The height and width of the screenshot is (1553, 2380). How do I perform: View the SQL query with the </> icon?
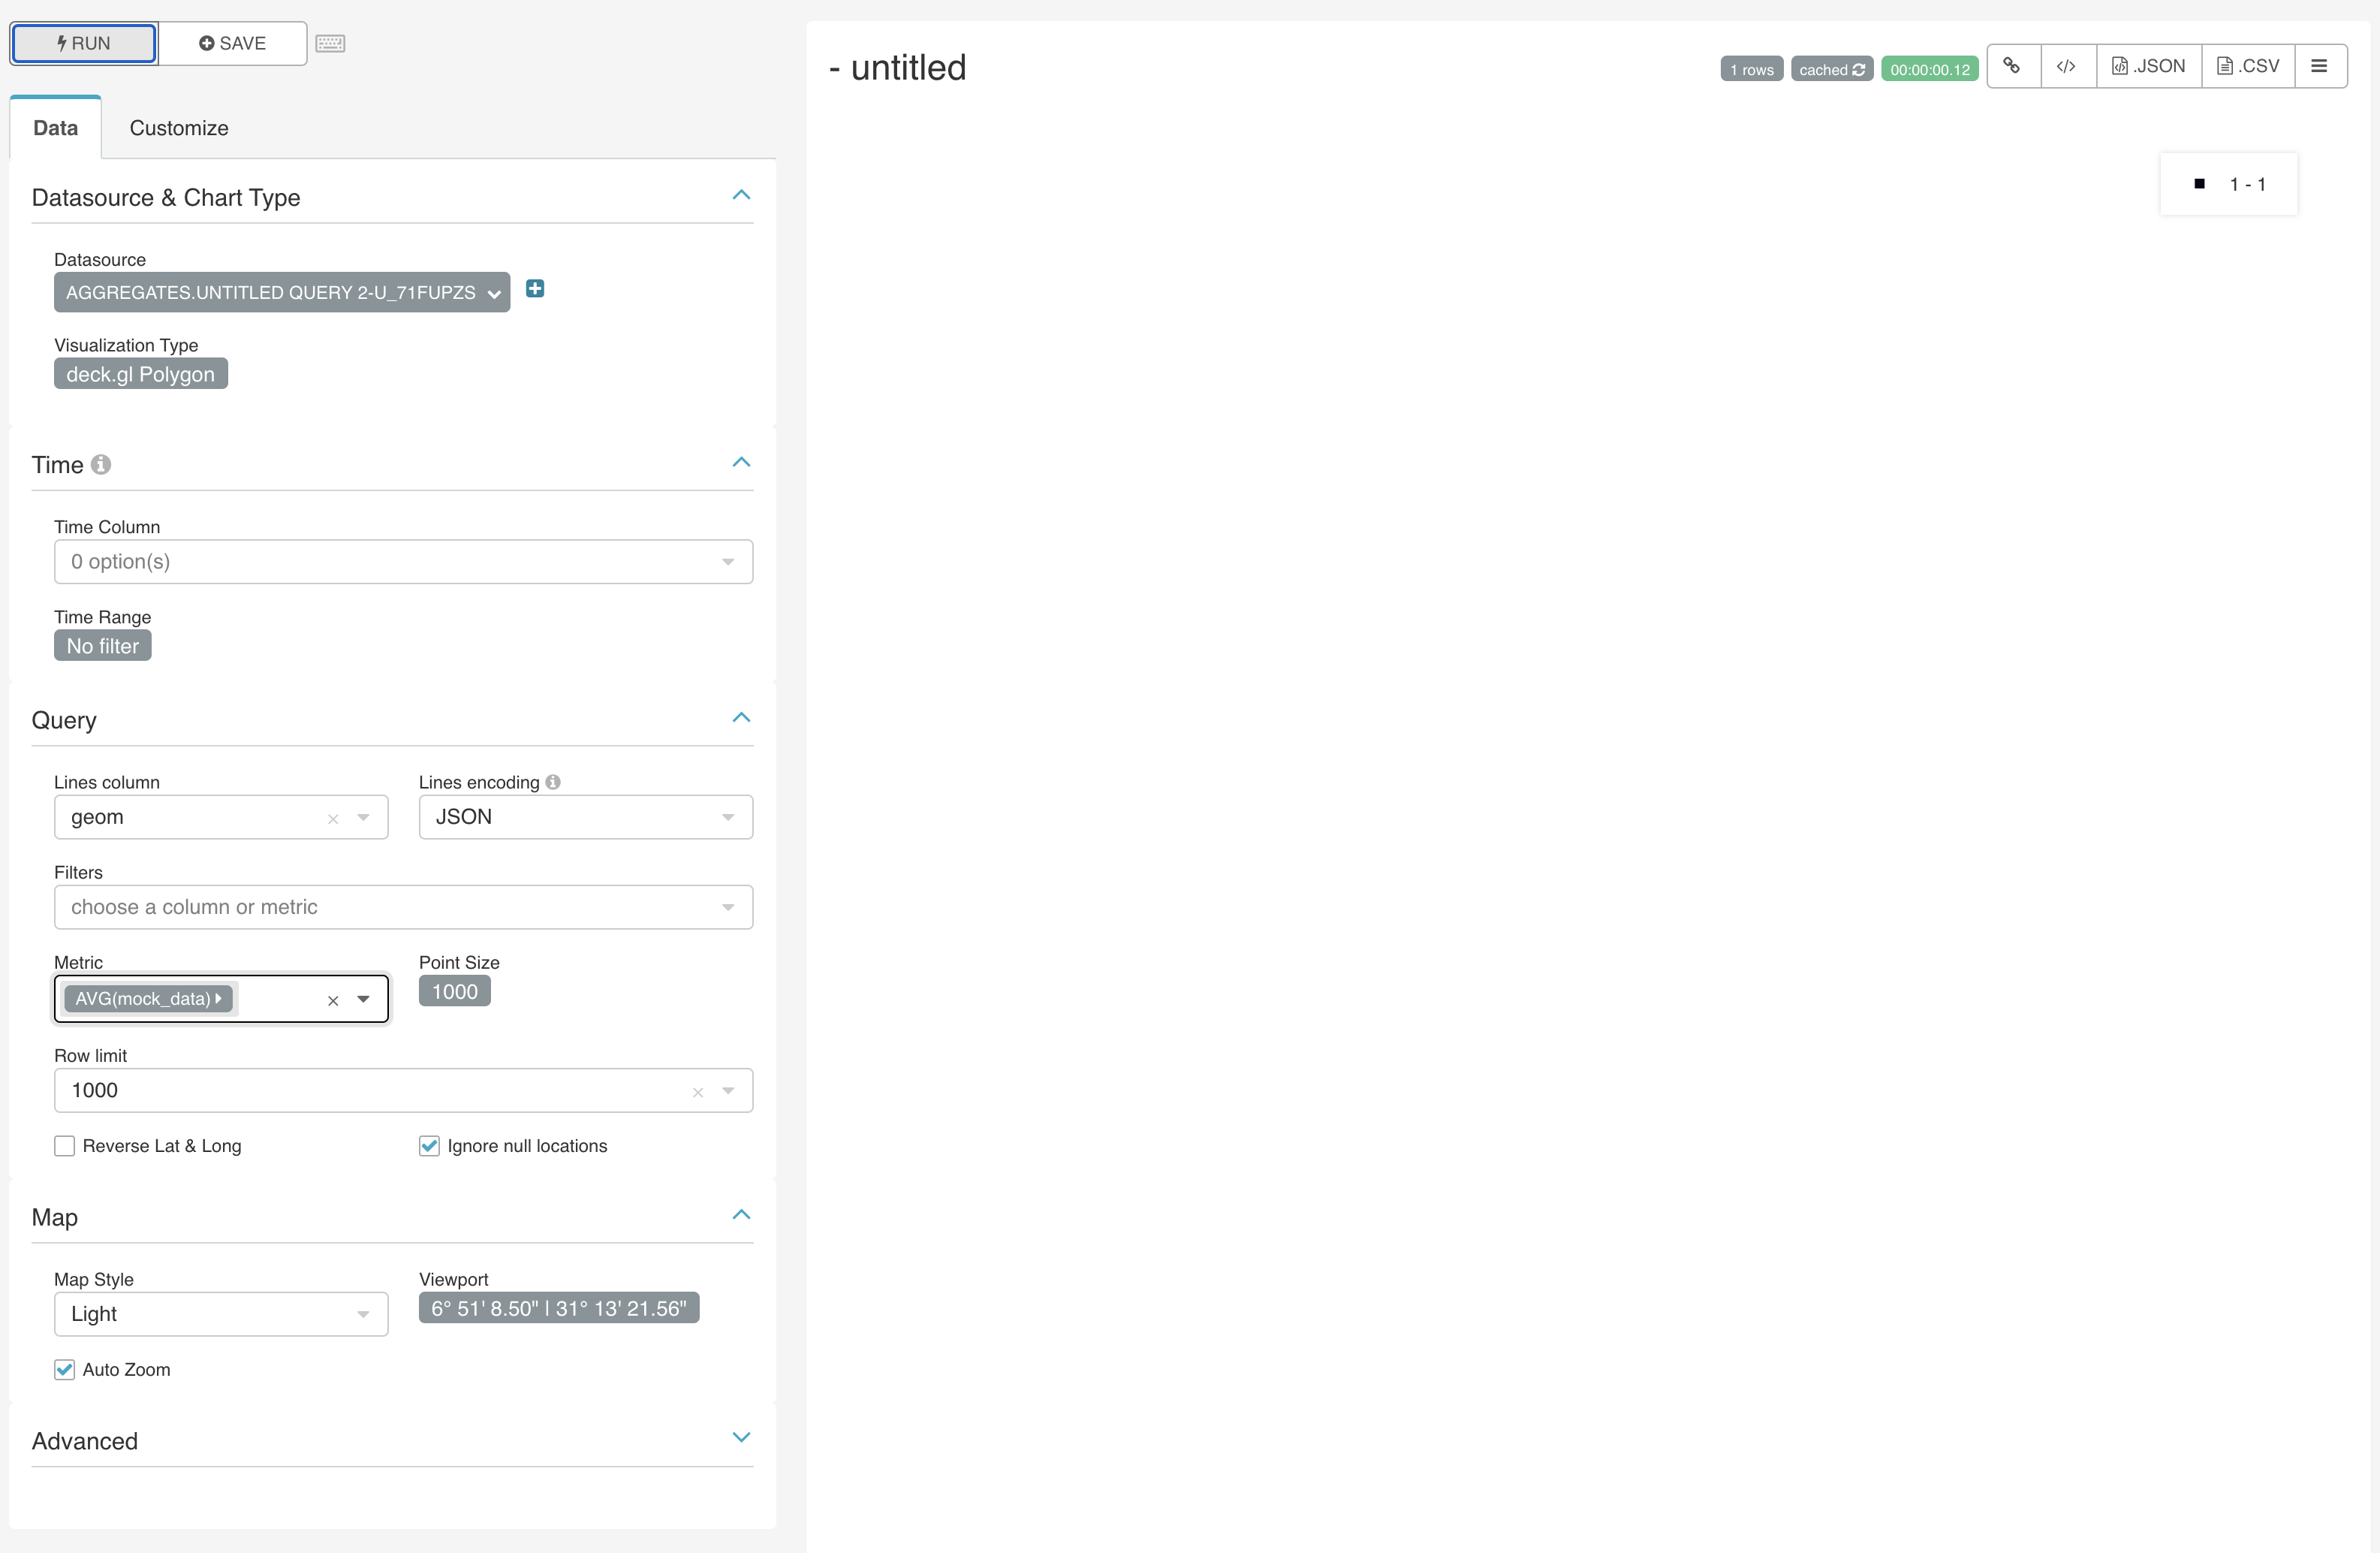(2067, 65)
